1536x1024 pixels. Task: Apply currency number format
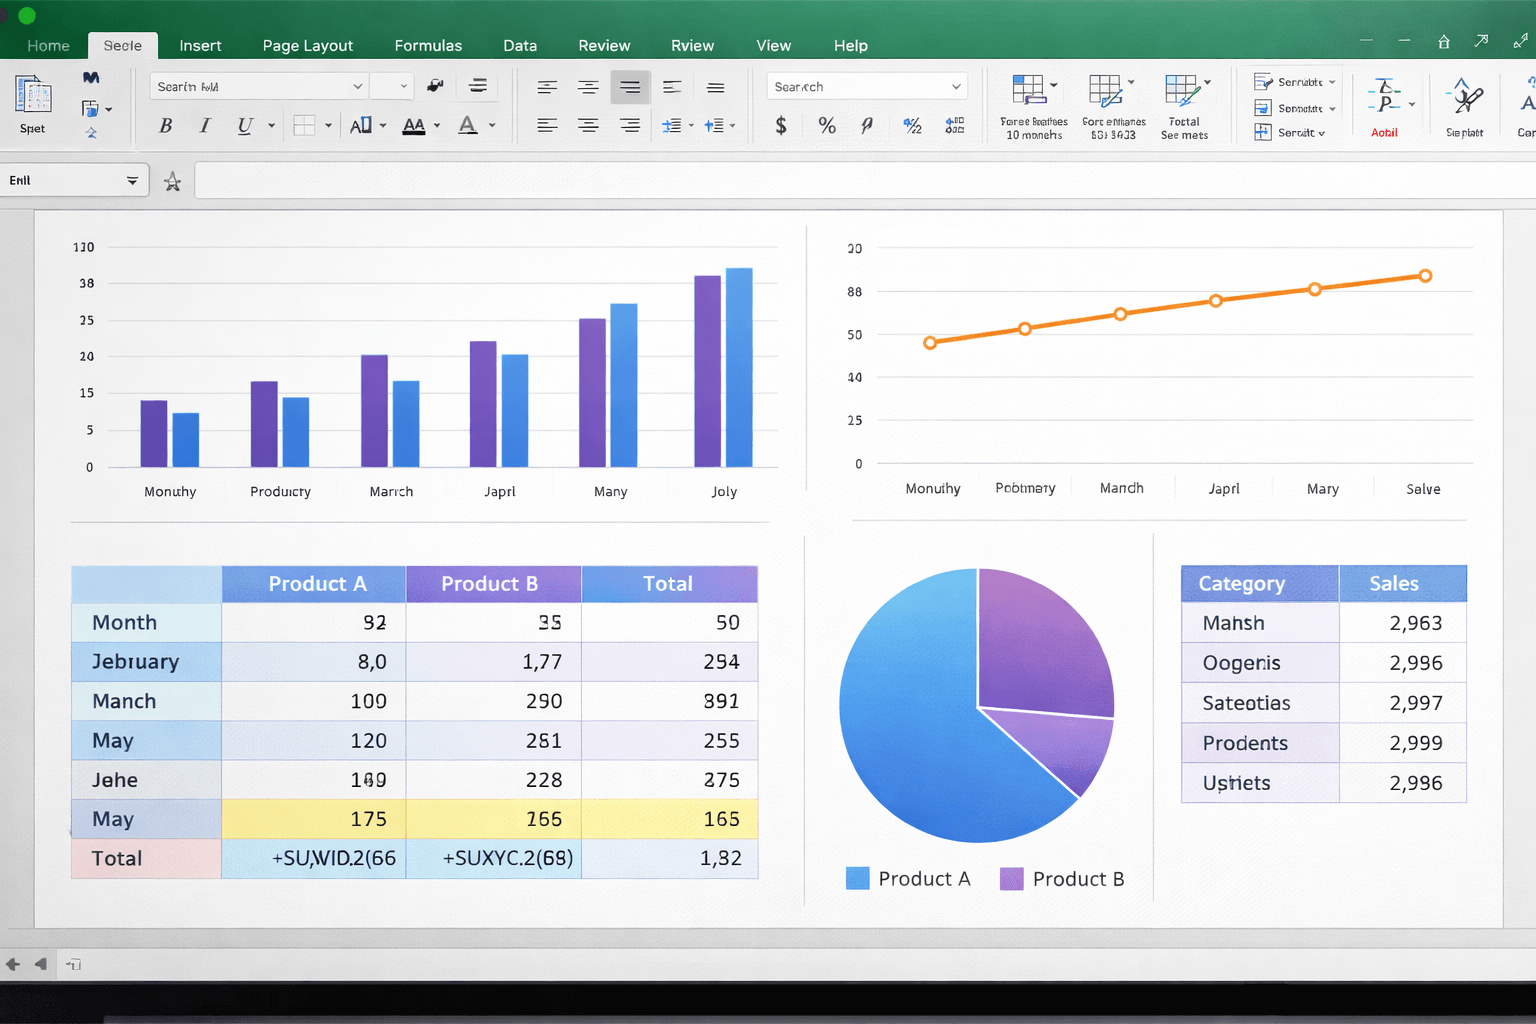pos(780,126)
